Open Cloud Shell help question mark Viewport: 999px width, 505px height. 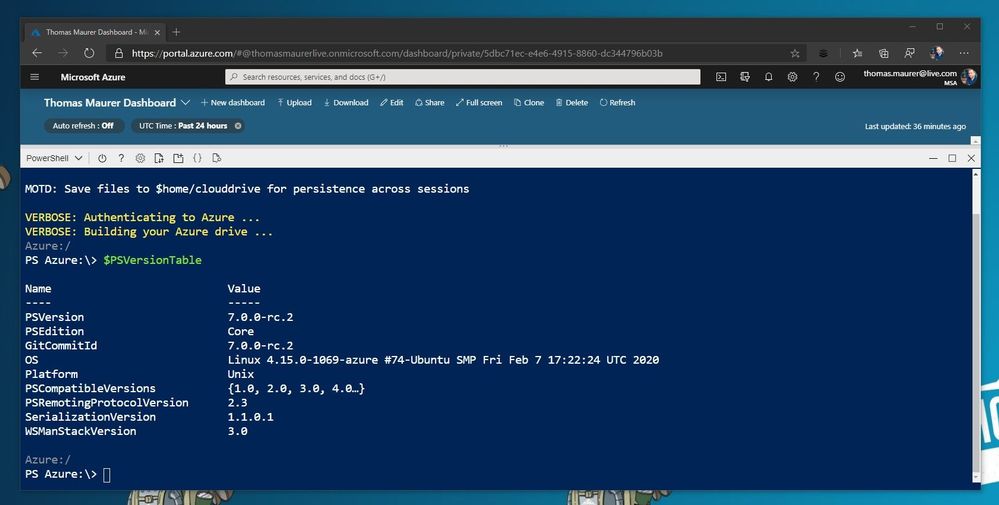121,158
